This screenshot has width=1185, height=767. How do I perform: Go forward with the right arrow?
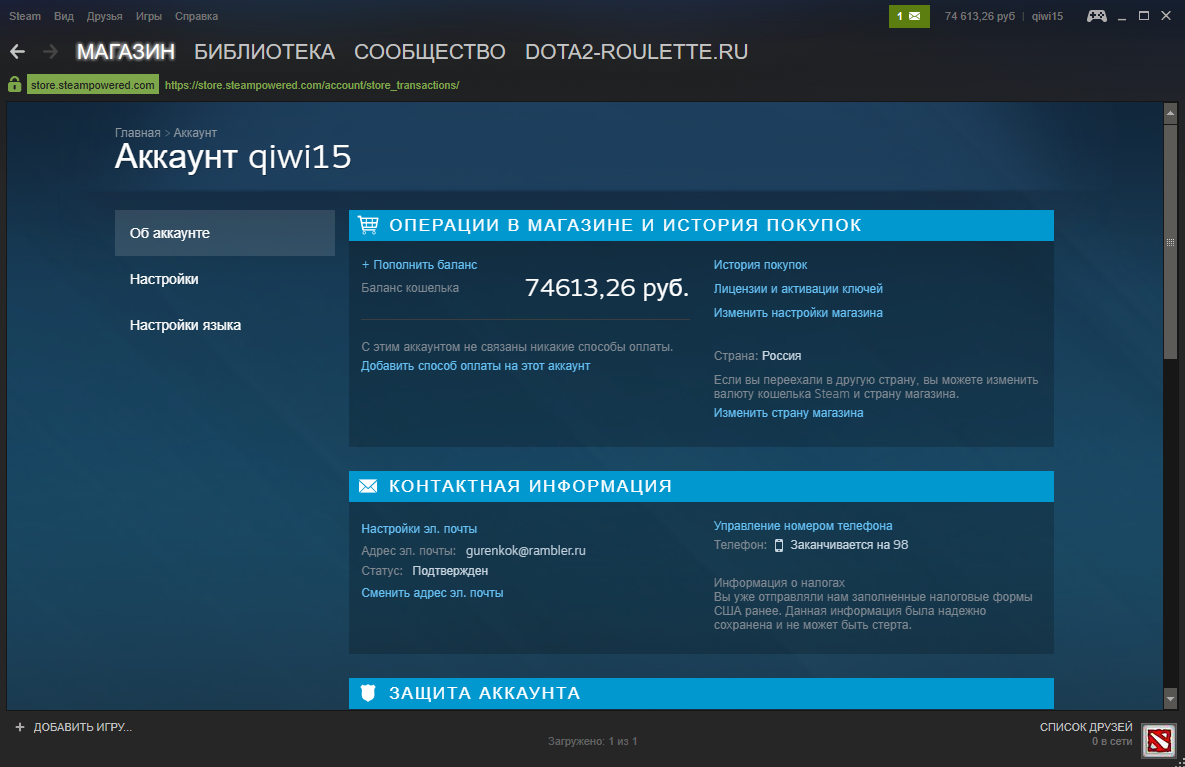tap(51, 51)
